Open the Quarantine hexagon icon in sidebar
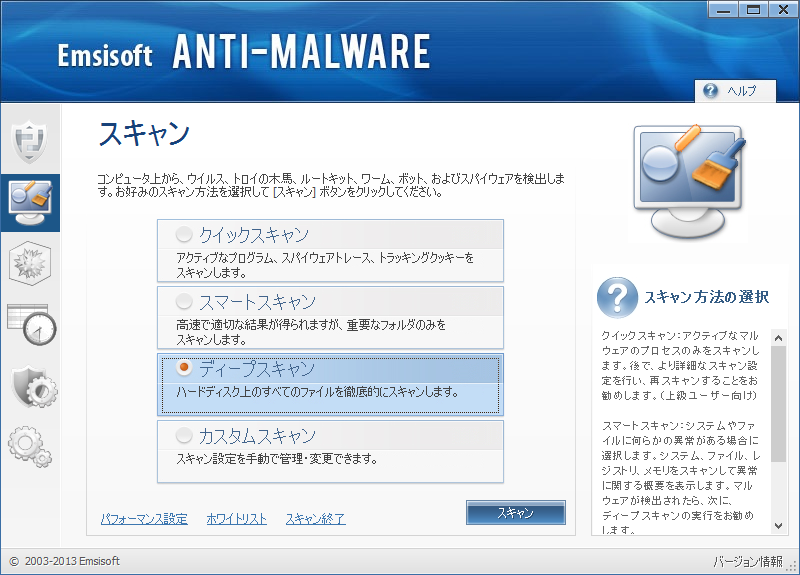Viewport: 800px width, 575px height. pyautogui.click(x=30, y=263)
